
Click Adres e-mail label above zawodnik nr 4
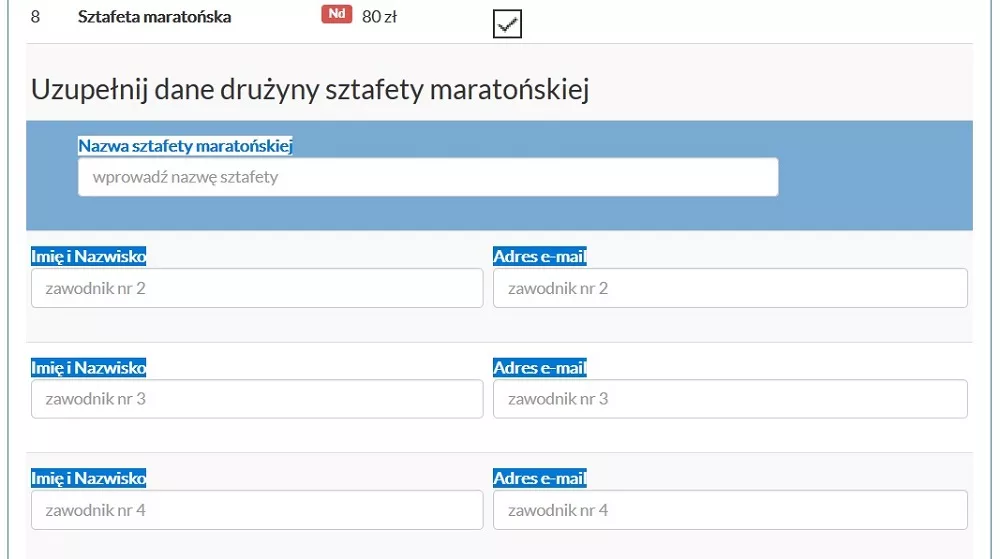point(540,478)
